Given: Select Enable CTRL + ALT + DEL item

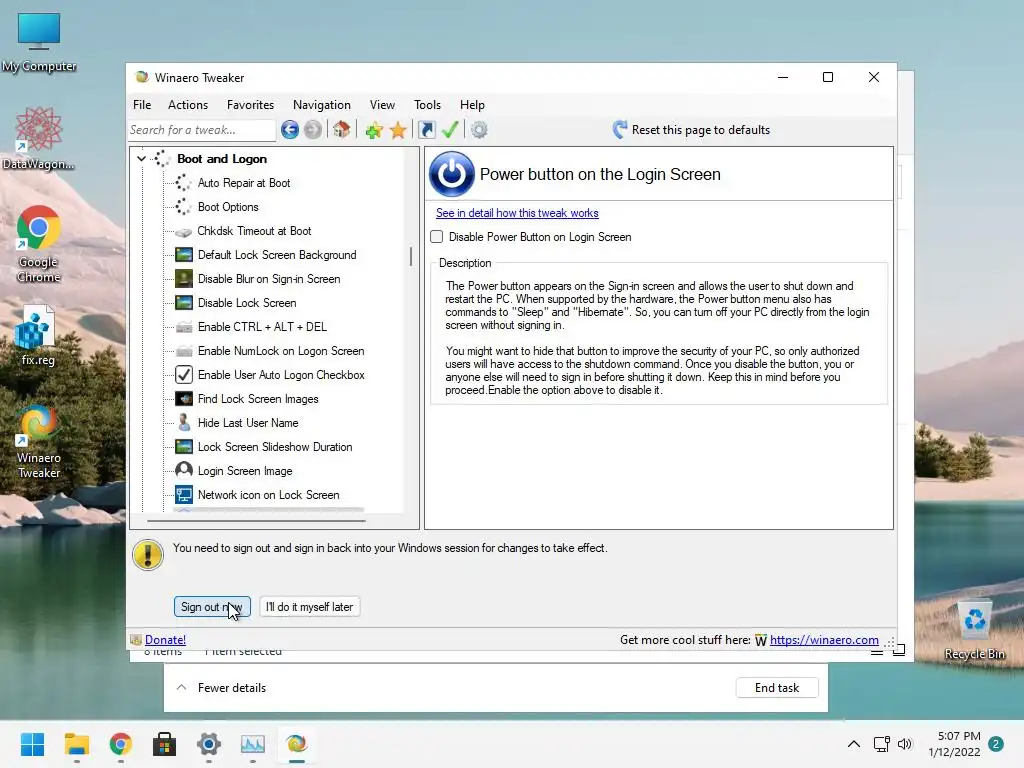Looking at the screenshot, I should (262, 327).
